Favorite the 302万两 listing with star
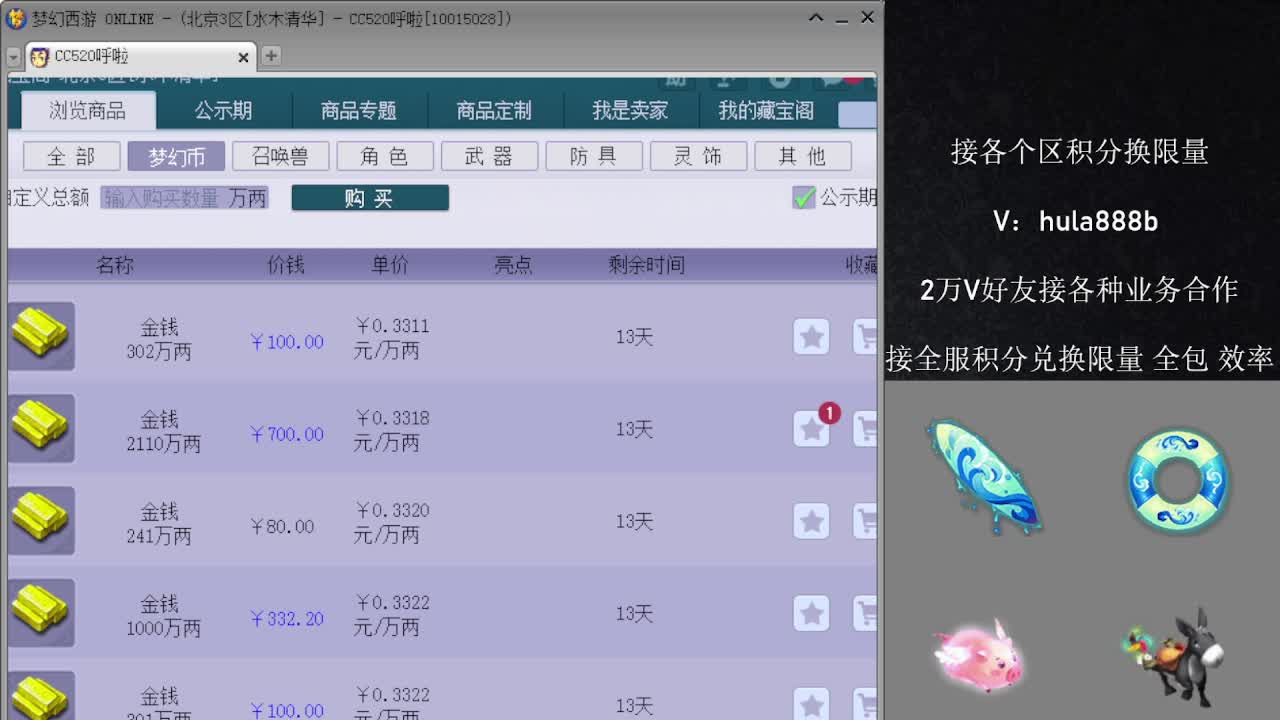 [811, 337]
